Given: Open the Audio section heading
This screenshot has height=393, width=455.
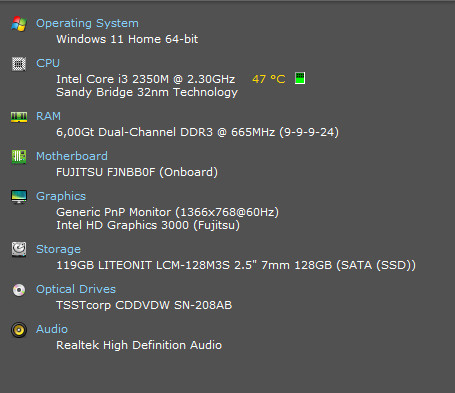Looking at the screenshot, I should pyautogui.click(x=52, y=329).
